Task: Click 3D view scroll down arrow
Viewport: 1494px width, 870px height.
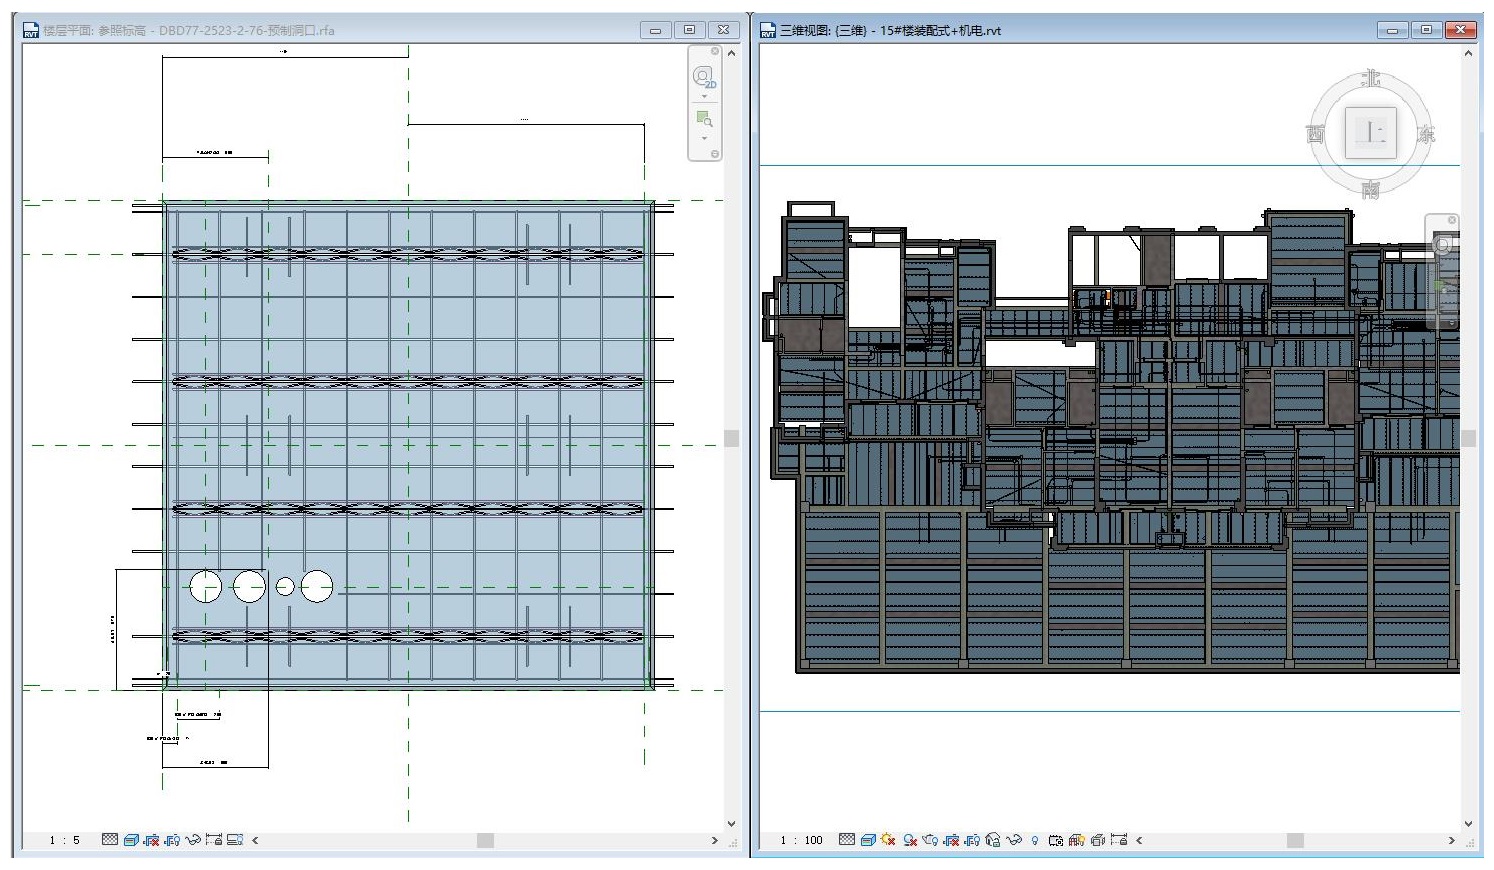Action: 1468,824
